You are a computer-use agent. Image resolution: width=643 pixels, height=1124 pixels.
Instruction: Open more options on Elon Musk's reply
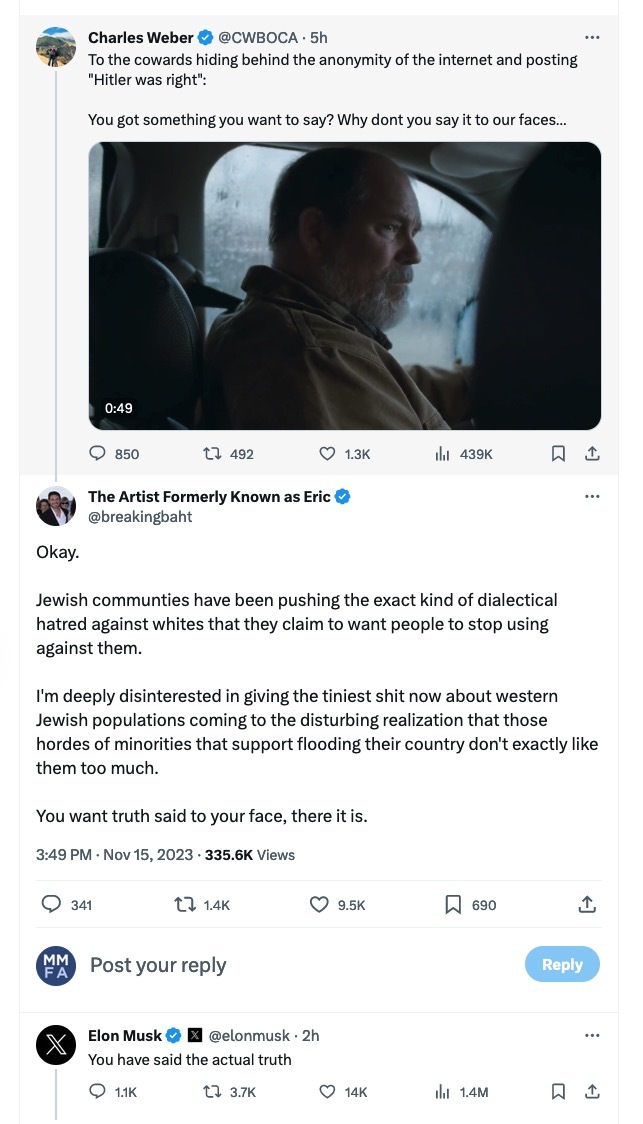click(x=592, y=1036)
